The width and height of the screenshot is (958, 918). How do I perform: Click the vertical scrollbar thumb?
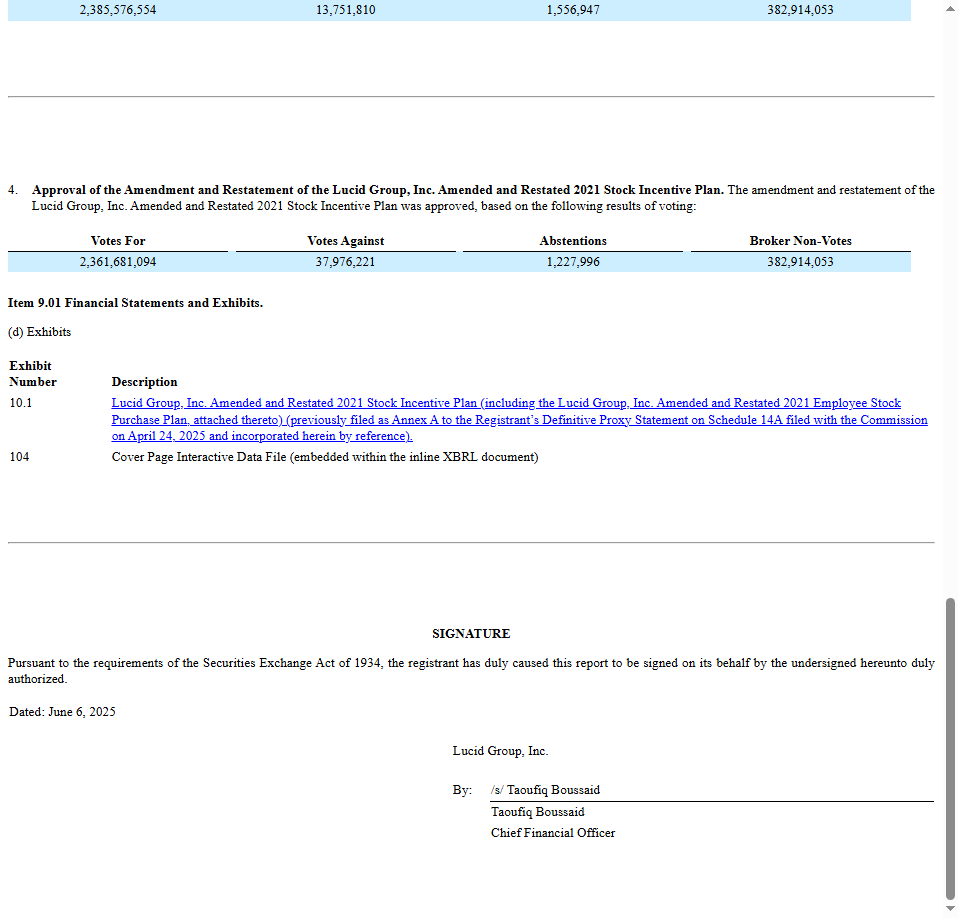tap(950, 749)
